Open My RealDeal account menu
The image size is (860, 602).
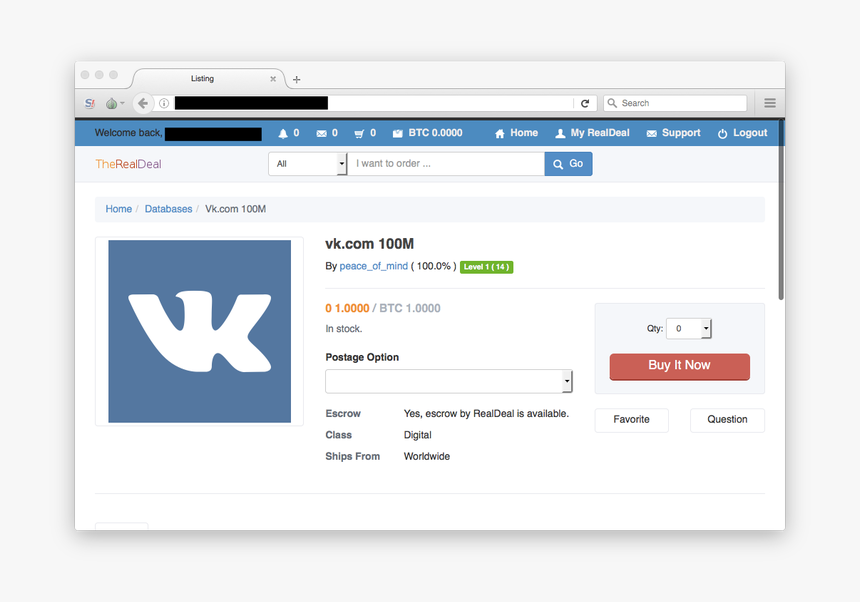[592, 133]
